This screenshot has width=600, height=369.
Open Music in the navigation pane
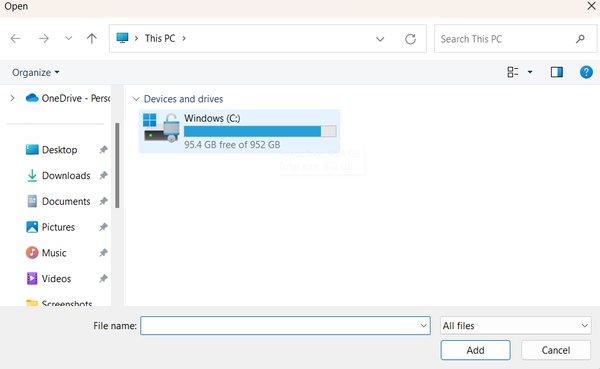click(54, 253)
